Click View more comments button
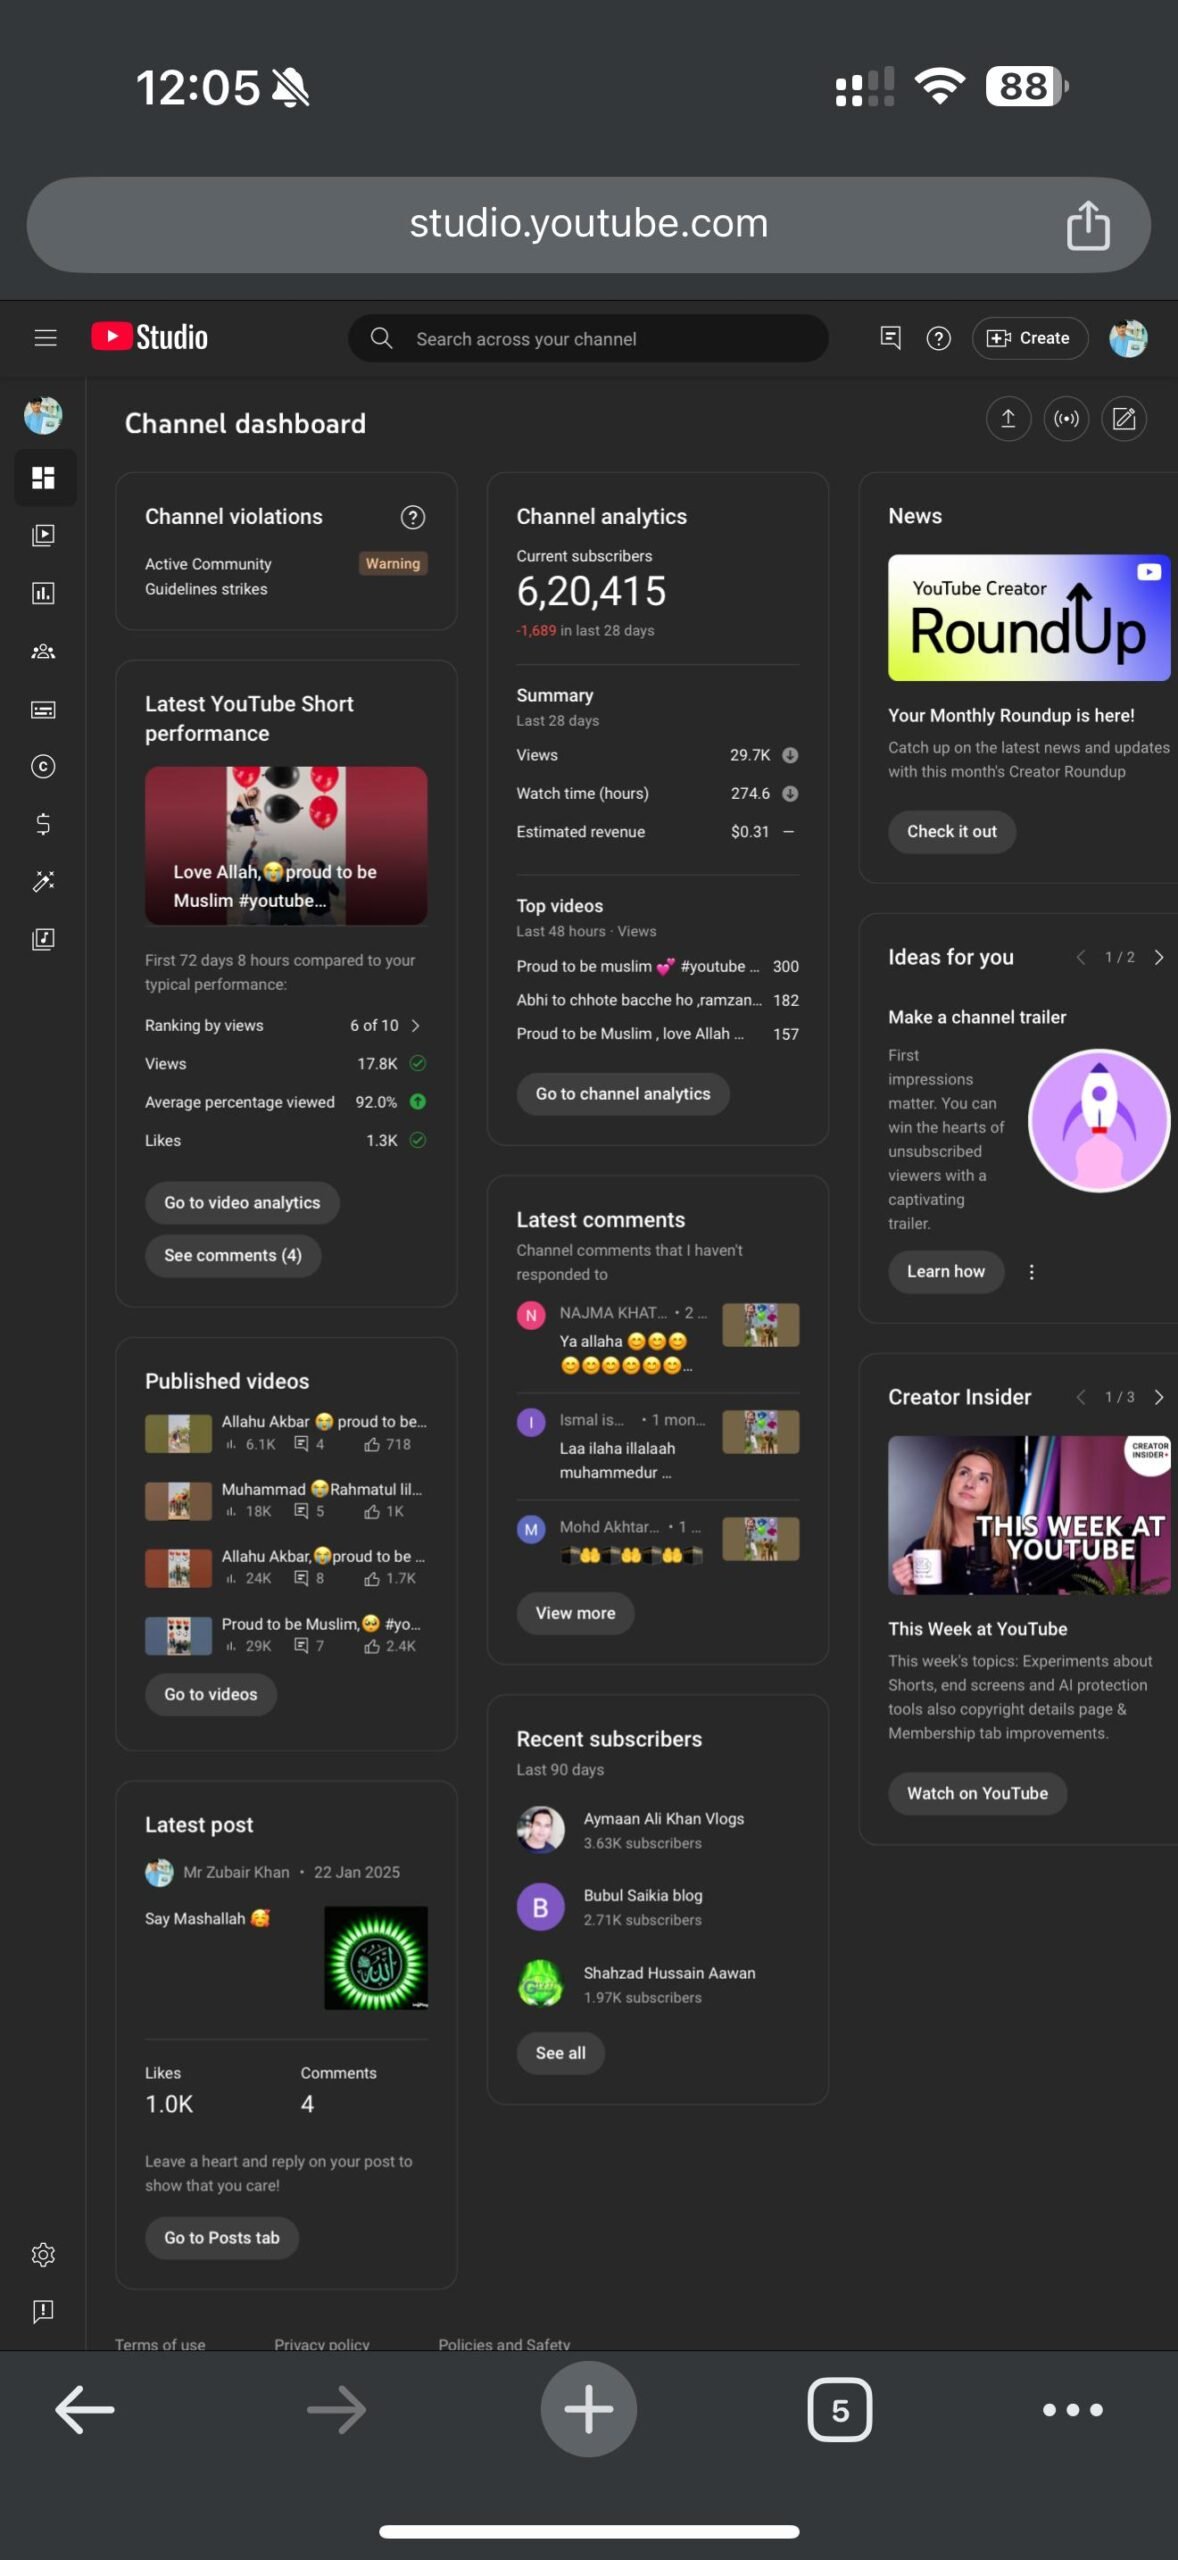Screen dimensions: 1178x2560 [x=575, y=1613]
